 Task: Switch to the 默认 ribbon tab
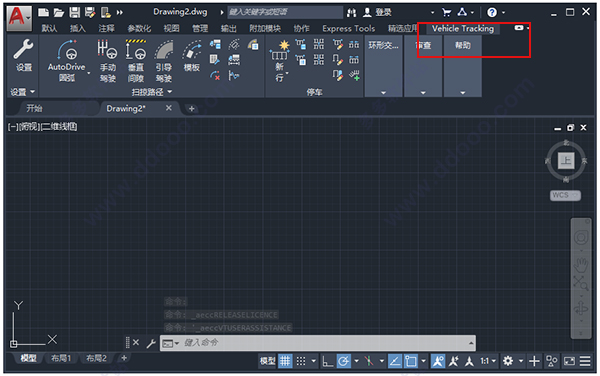pyautogui.click(x=49, y=28)
